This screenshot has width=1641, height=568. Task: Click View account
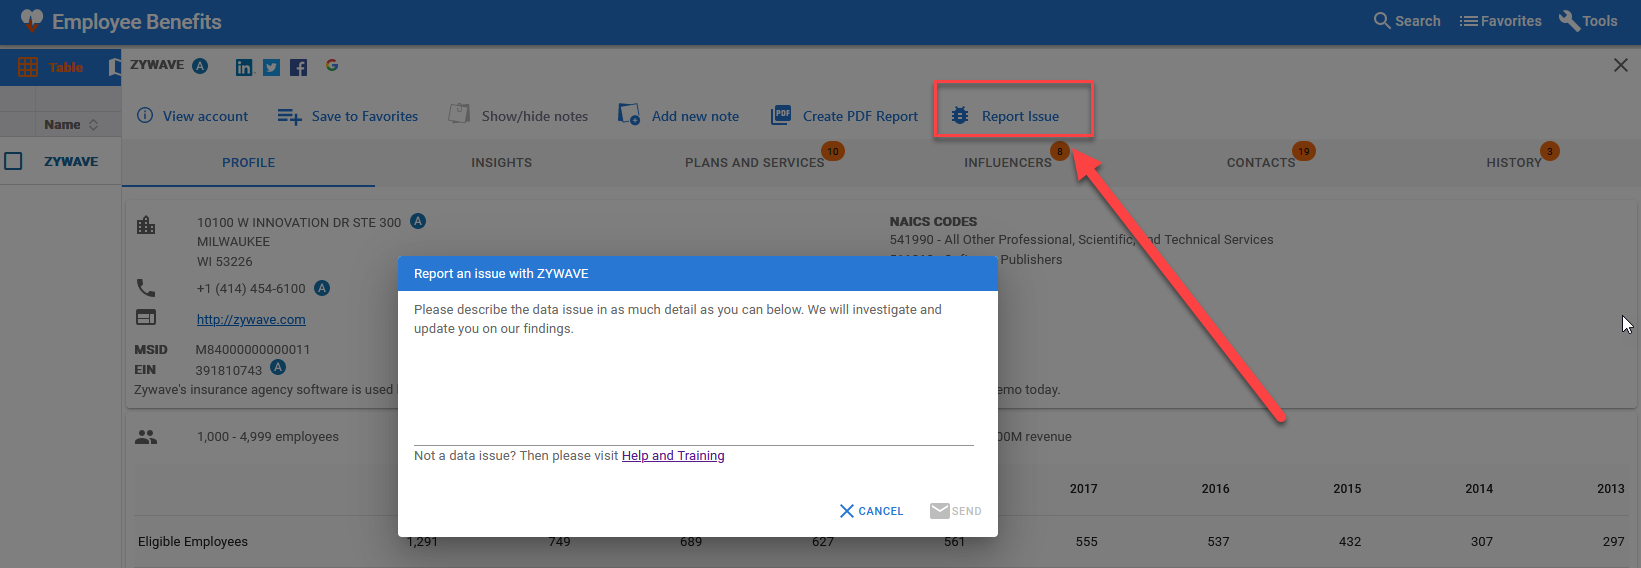click(192, 116)
